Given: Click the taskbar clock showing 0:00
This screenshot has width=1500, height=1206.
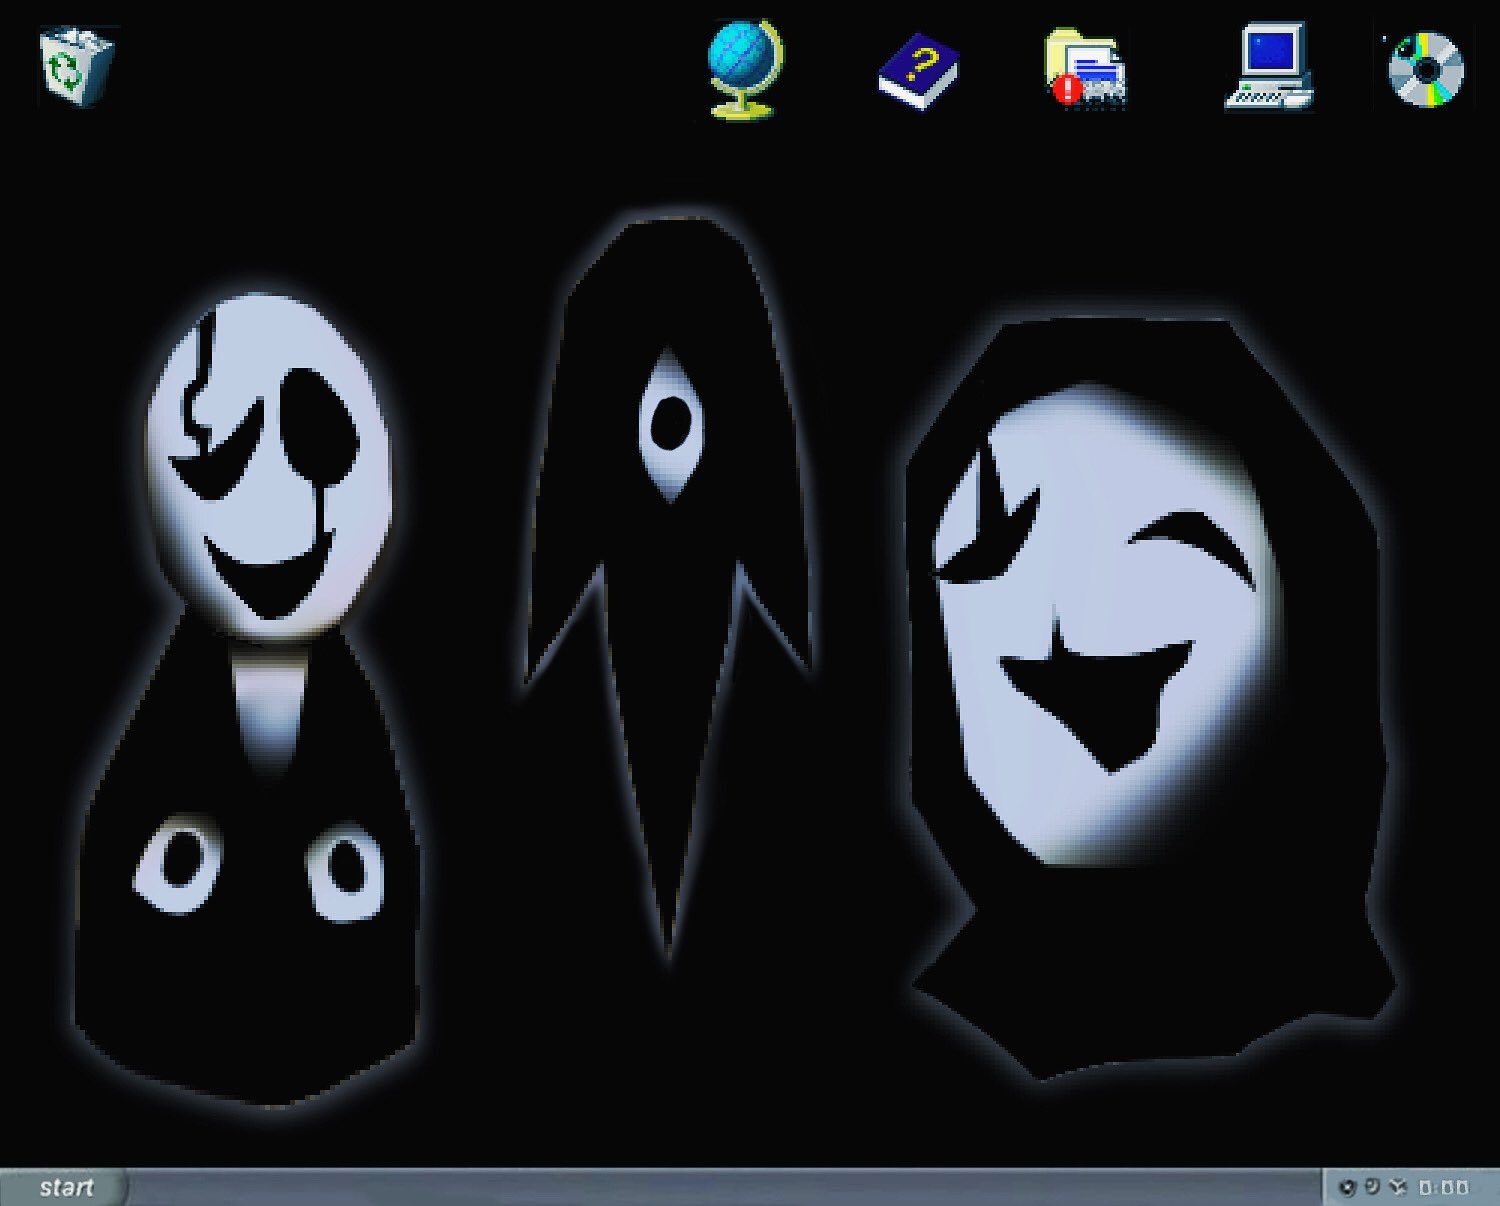Looking at the screenshot, I should (x=1445, y=1186).
